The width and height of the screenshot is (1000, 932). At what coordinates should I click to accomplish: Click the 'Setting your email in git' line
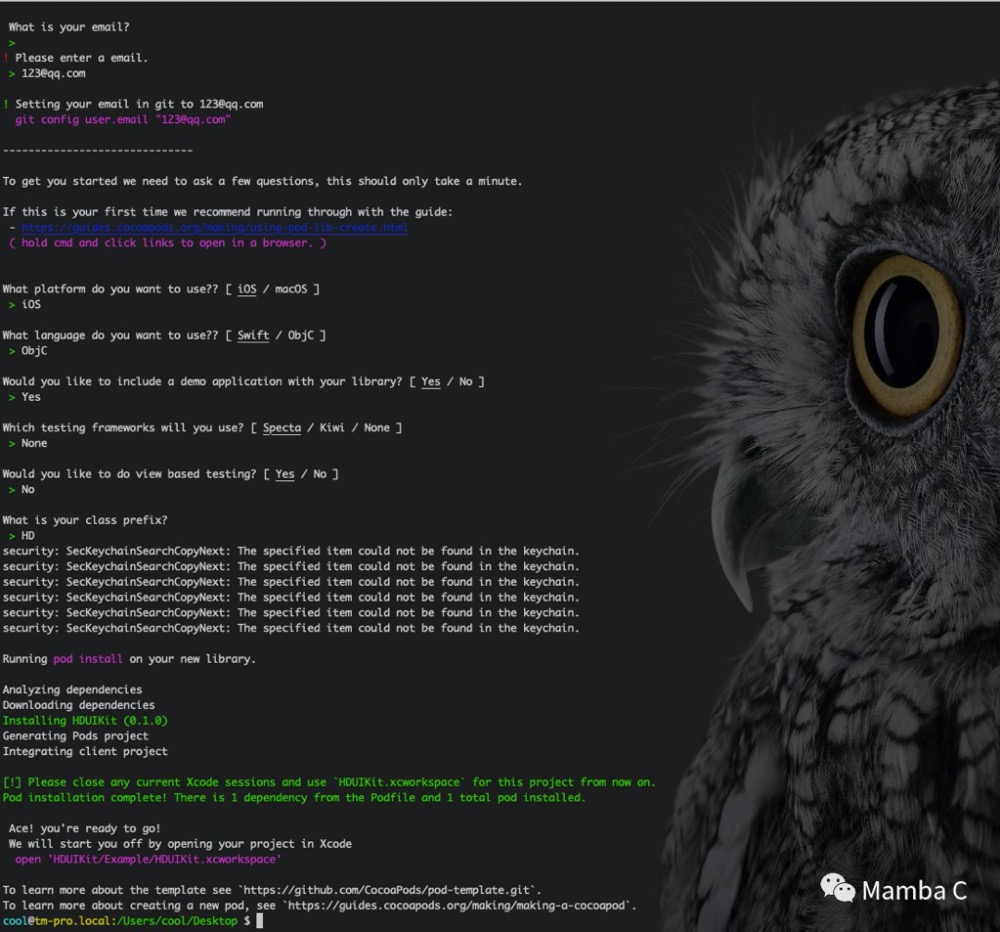click(133, 104)
